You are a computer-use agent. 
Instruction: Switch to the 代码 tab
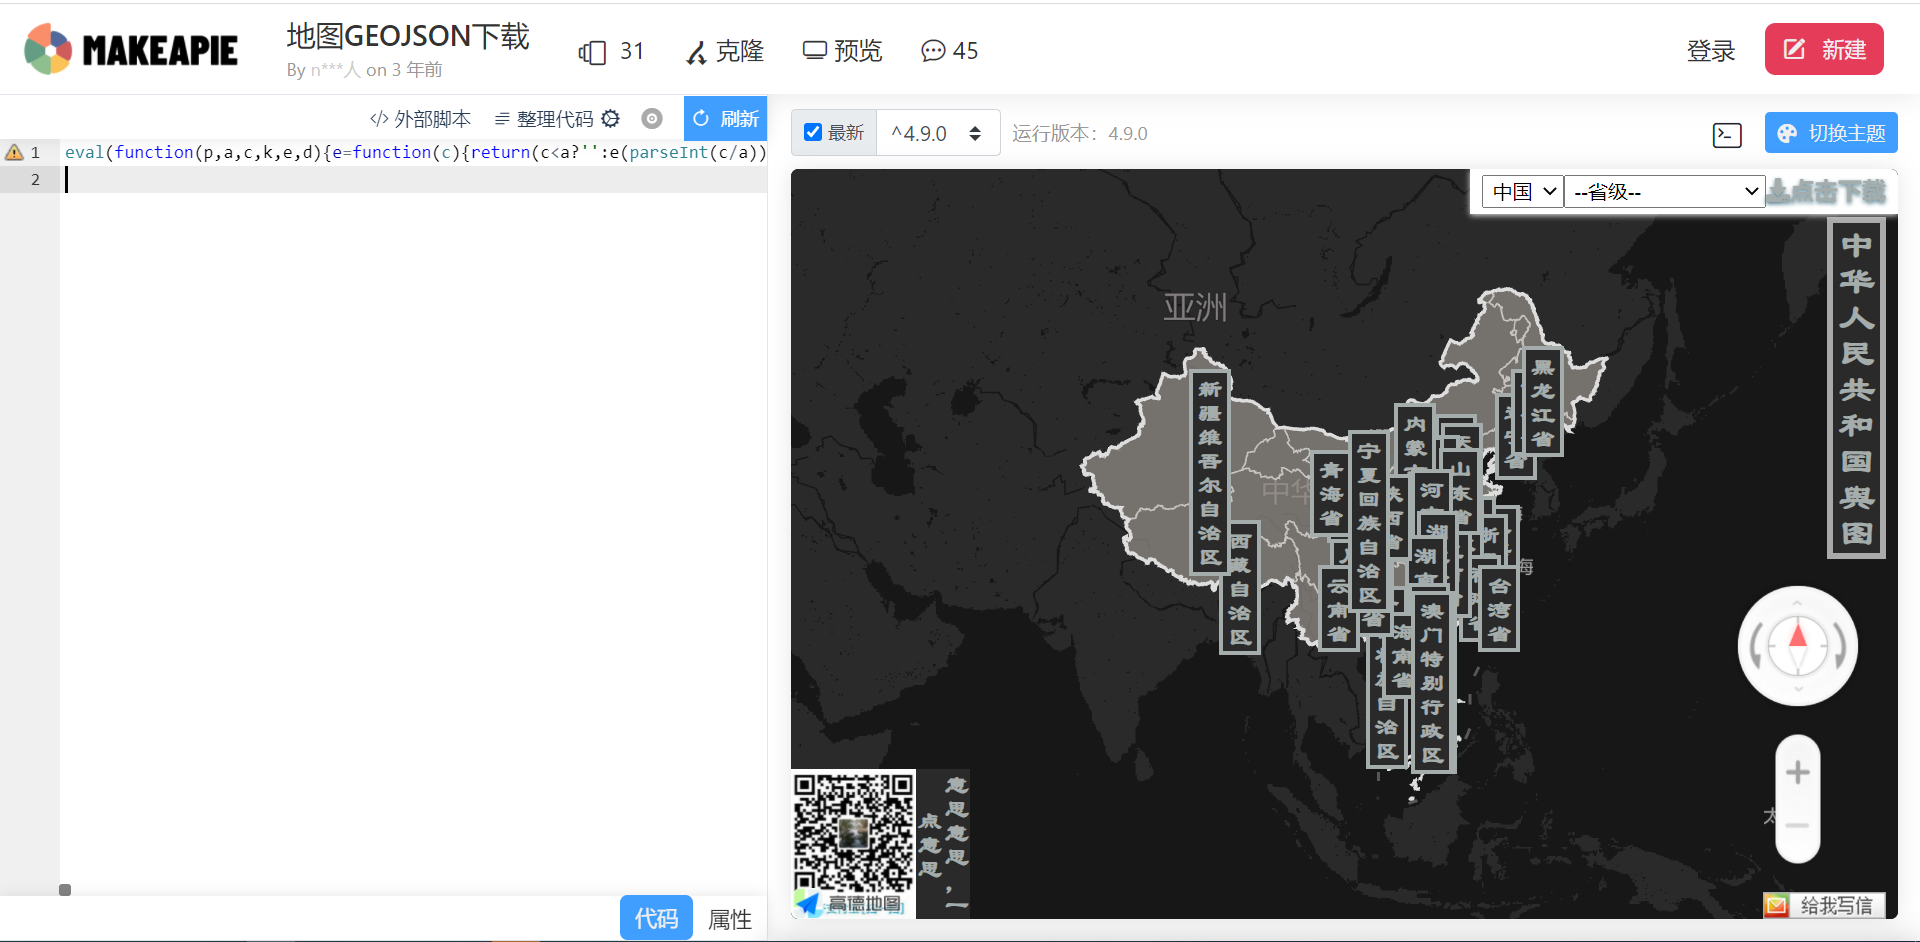[x=655, y=918]
